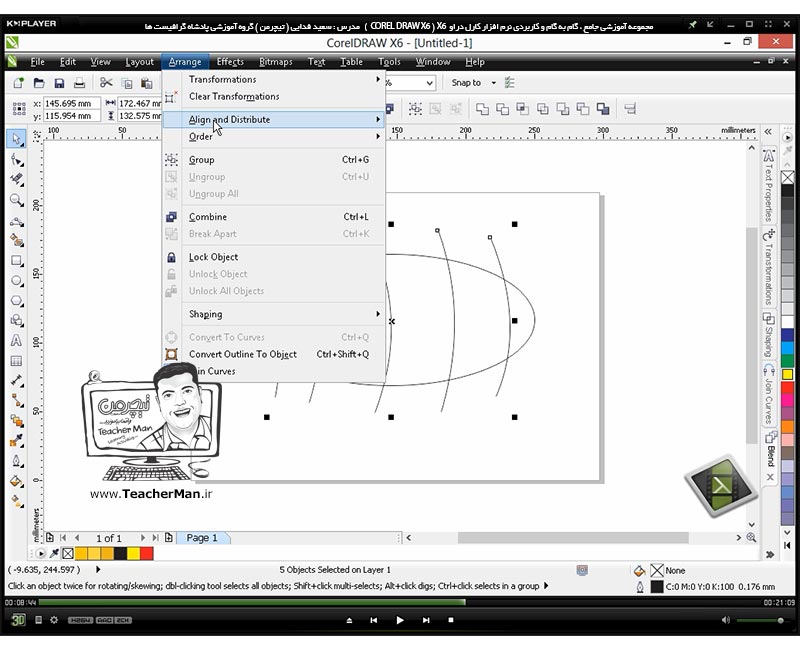Expand the Align and Distribute submenu
This screenshot has height=650, width=800.
[273, 119]
